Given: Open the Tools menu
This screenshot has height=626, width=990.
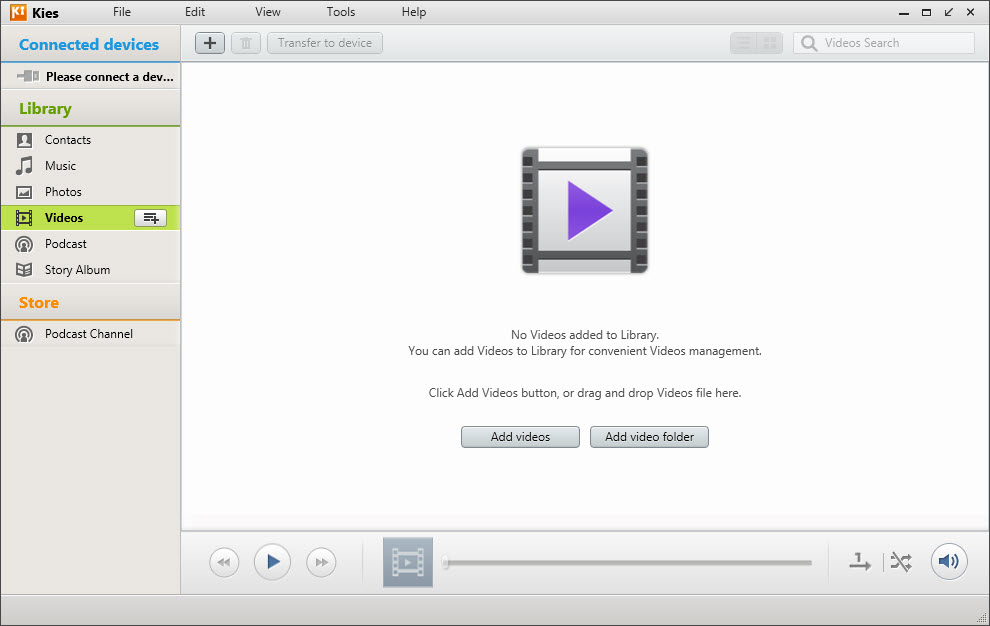Looking at the screenshot, I should click(x=340, y=12).
